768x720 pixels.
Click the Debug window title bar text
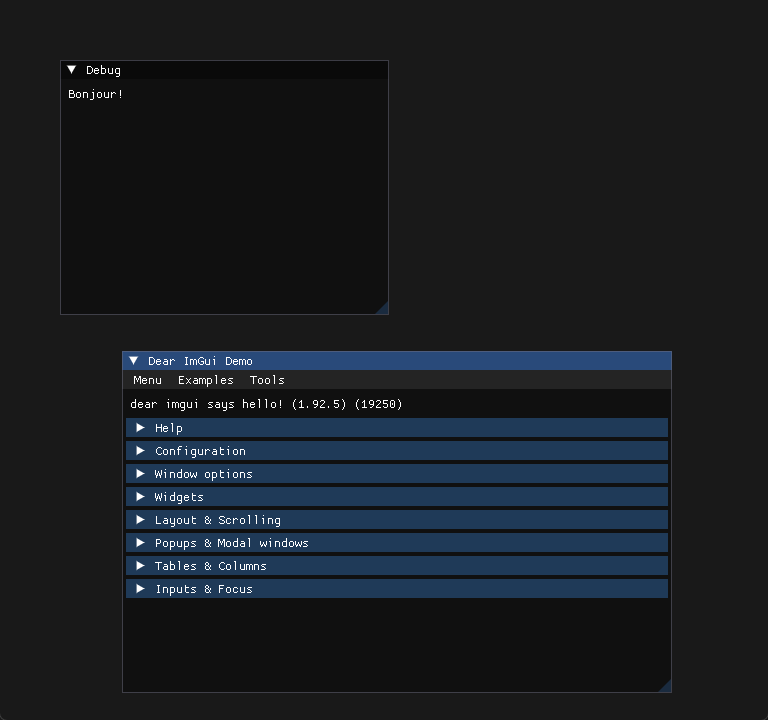(x=103, y=70)
